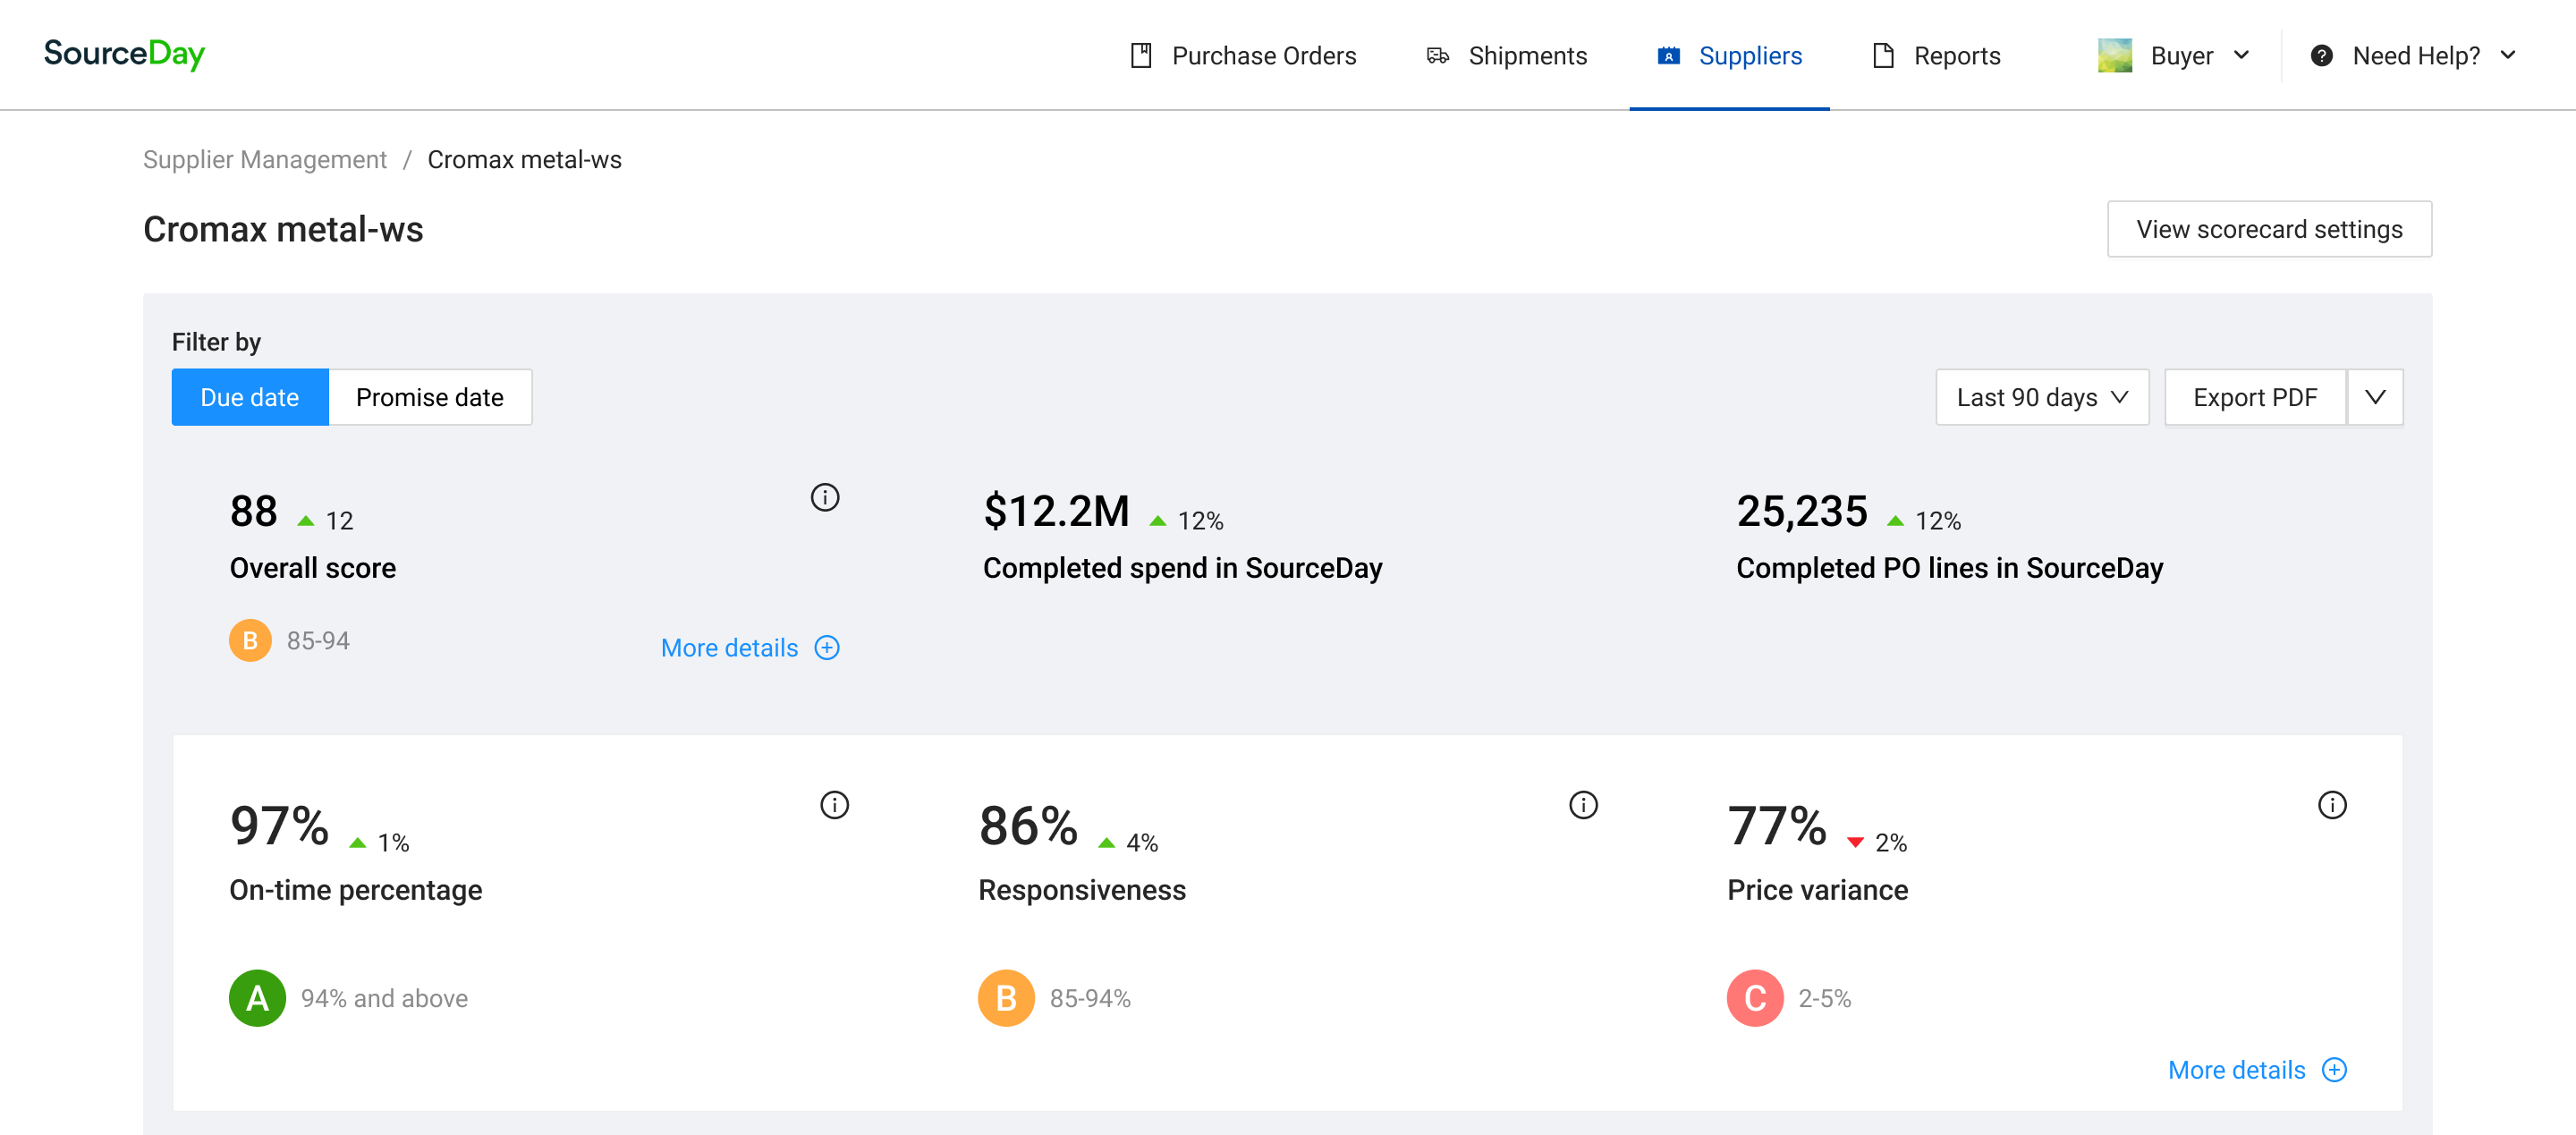Open the Last 90 days dropdown

tap(2041, 397)
